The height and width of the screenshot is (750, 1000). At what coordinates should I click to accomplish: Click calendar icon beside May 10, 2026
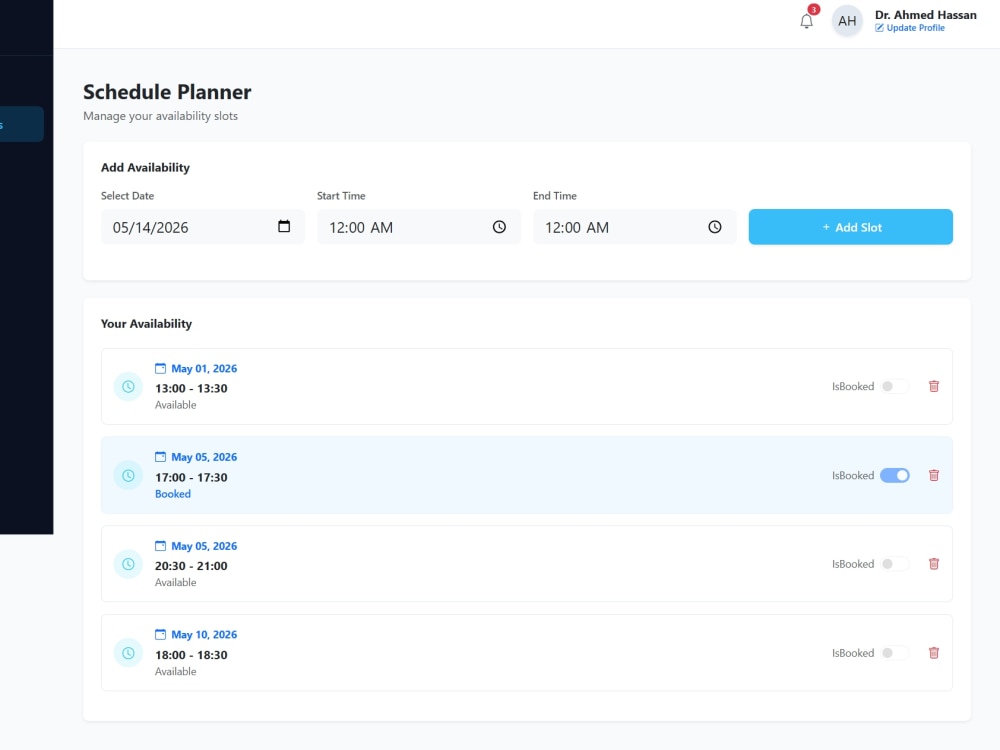click(160, 635)
